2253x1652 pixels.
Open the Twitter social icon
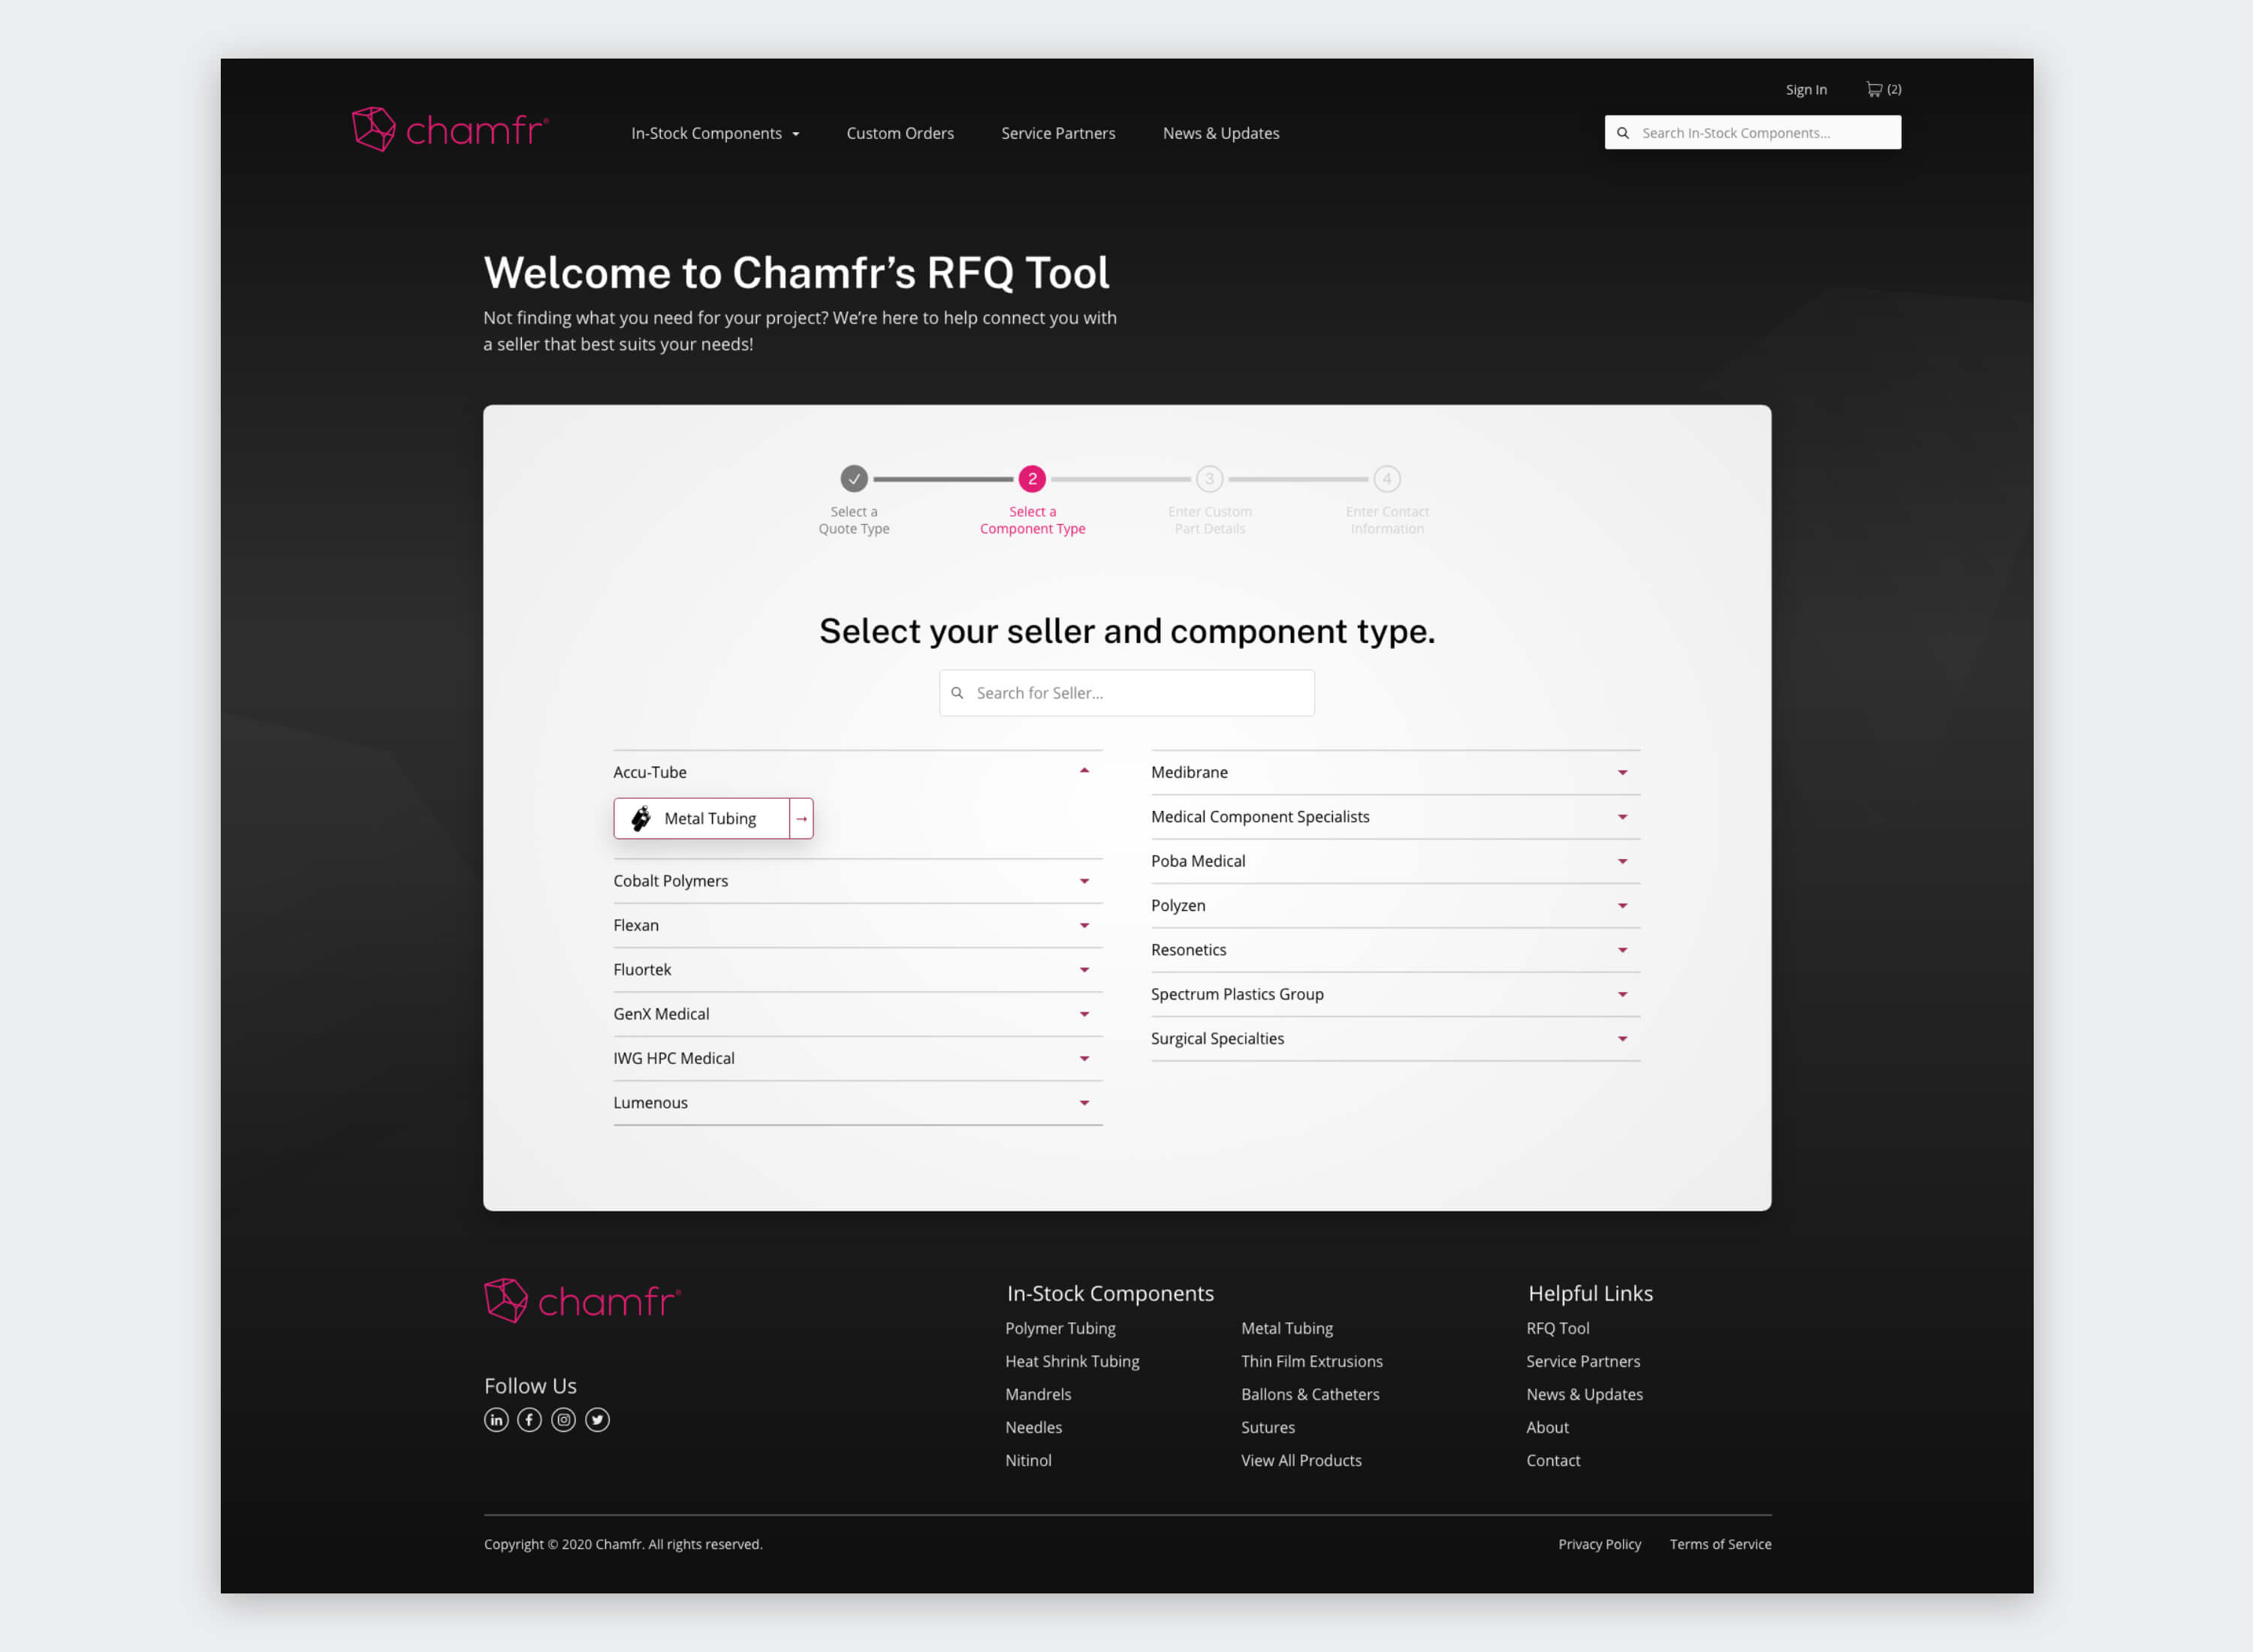pos(597,1420)
